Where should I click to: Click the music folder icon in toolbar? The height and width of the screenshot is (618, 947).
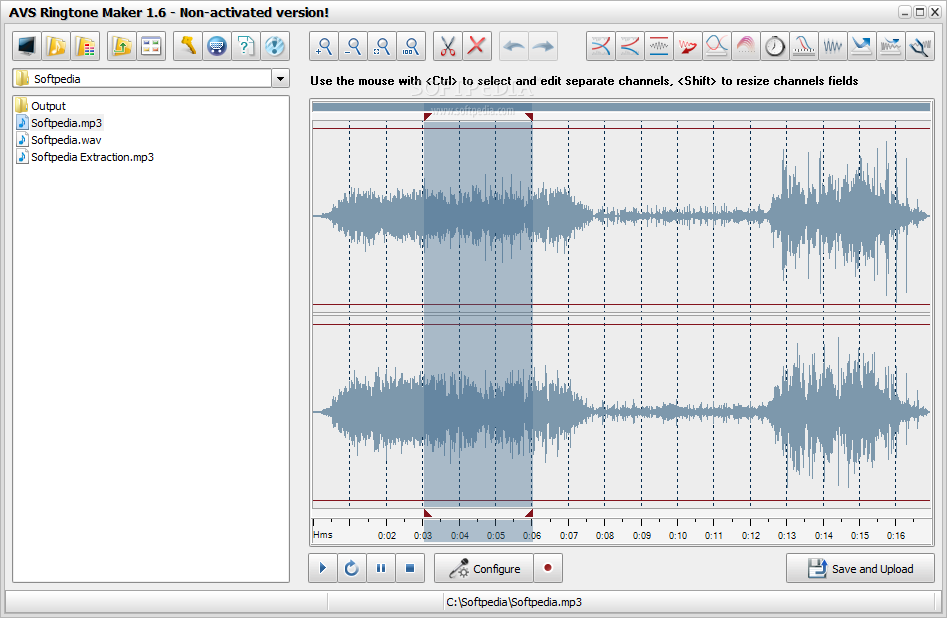pos(57,46)
